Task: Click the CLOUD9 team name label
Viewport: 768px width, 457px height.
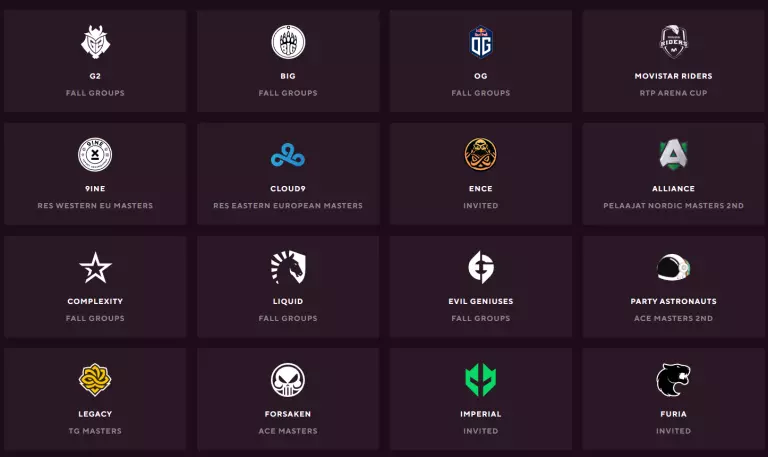Action: [288, 188]
